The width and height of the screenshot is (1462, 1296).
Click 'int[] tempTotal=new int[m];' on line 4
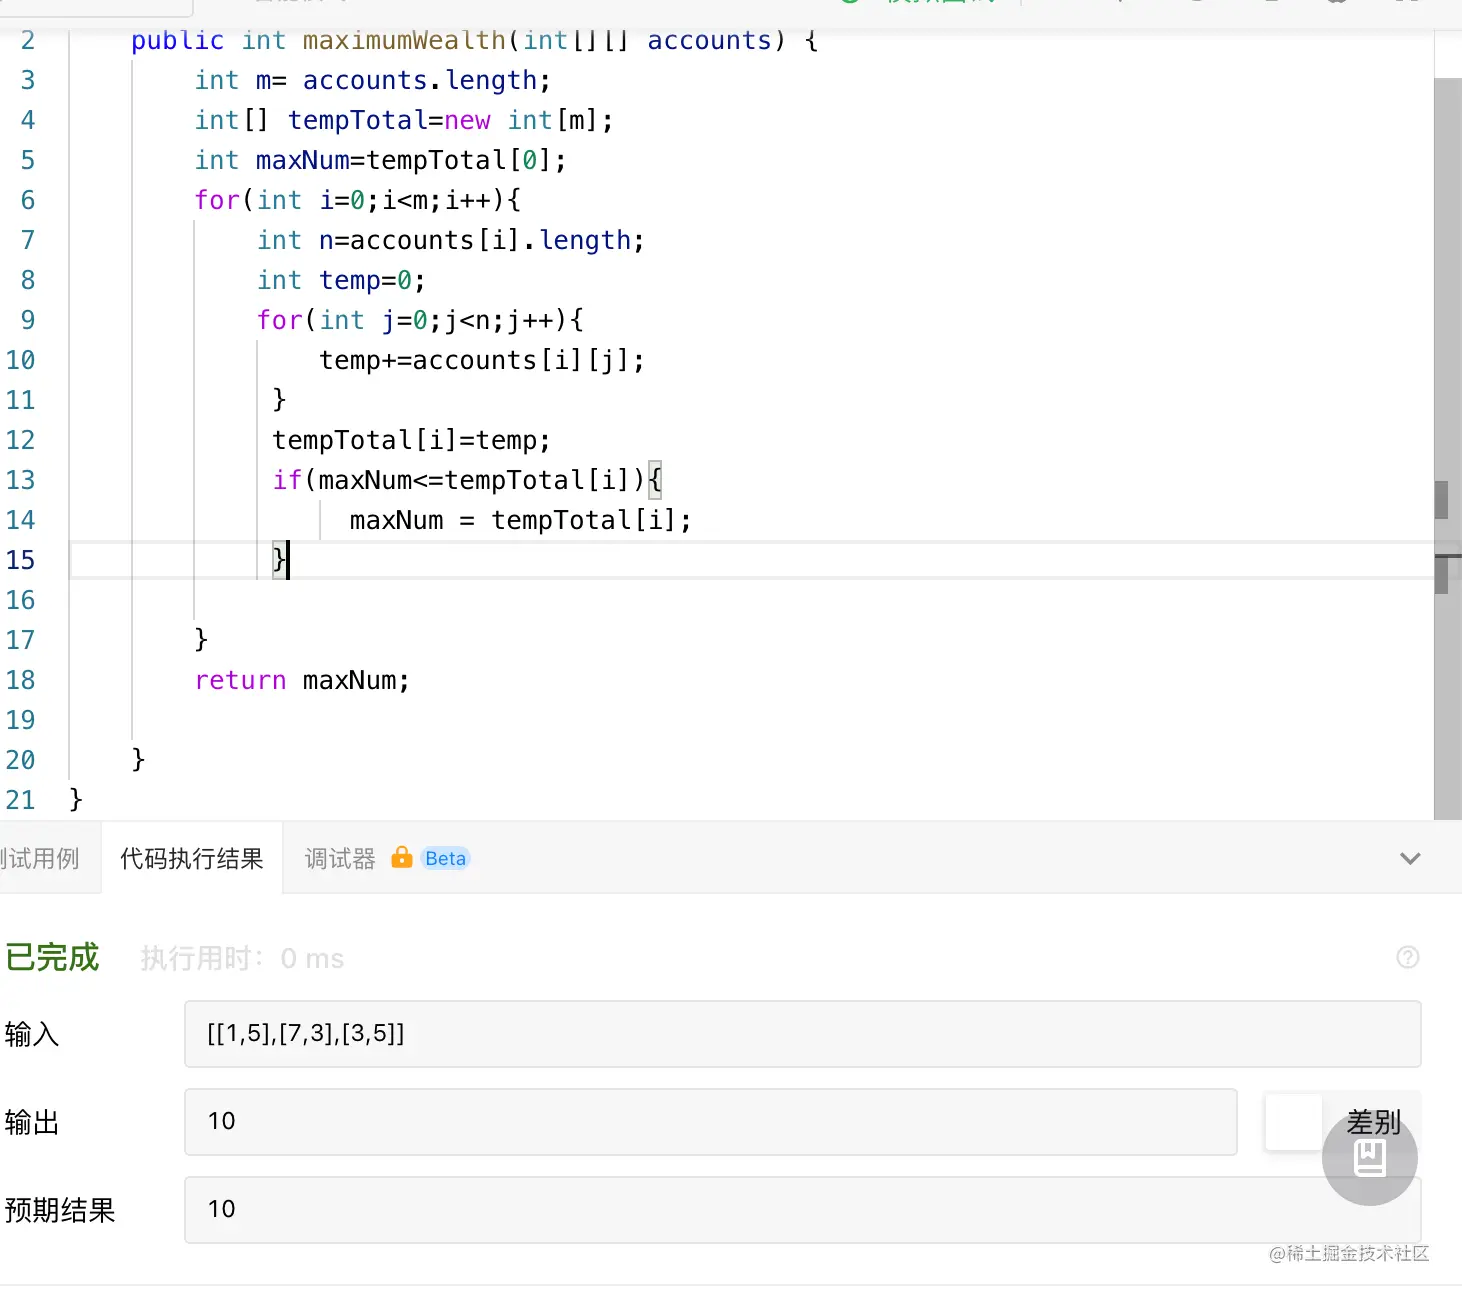tap(404, 120)
